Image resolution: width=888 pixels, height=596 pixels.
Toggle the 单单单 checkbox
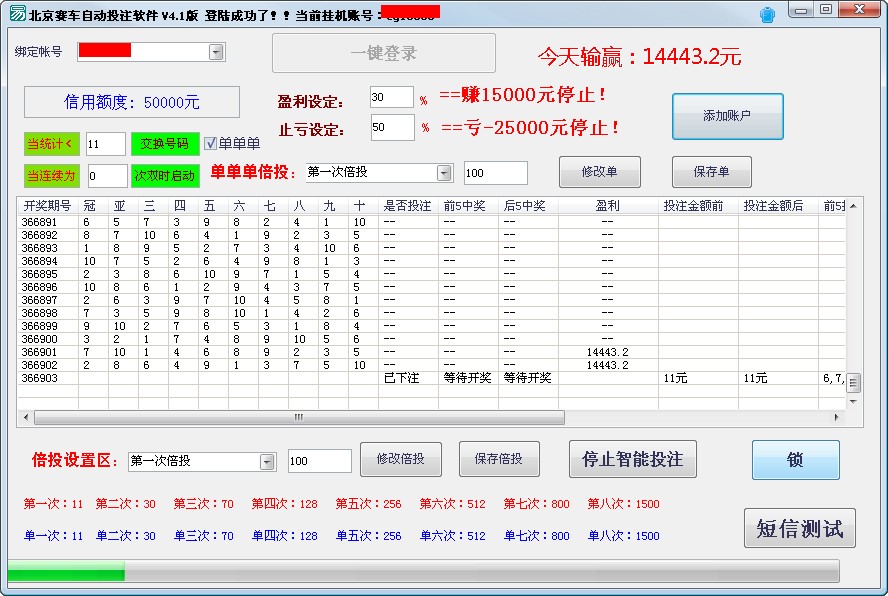(x=210, y=144)
